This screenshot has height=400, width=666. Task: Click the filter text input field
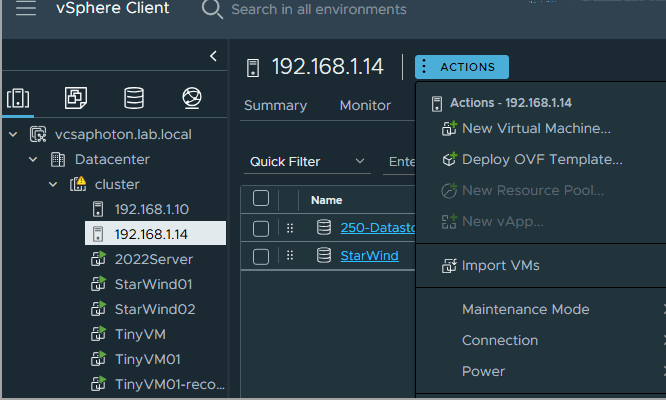pos(399,162)
